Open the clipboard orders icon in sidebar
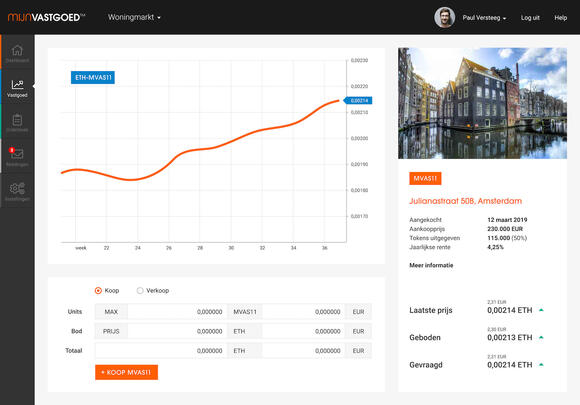This screenshot has height=405, width=580. [17, 120]
